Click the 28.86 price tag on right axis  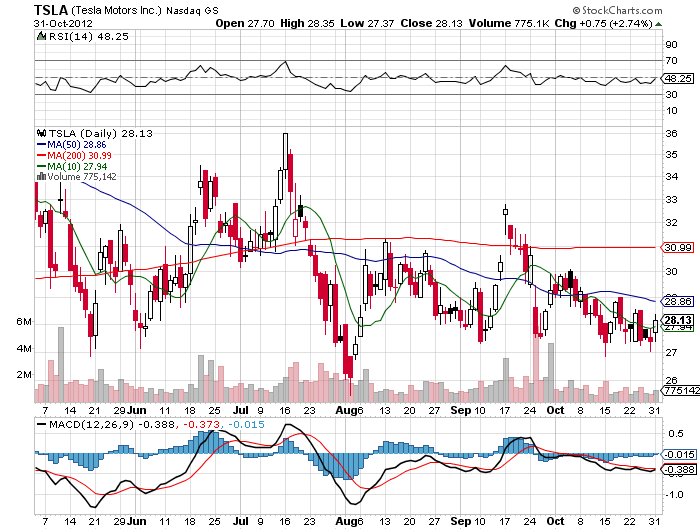tap(678, 301)
